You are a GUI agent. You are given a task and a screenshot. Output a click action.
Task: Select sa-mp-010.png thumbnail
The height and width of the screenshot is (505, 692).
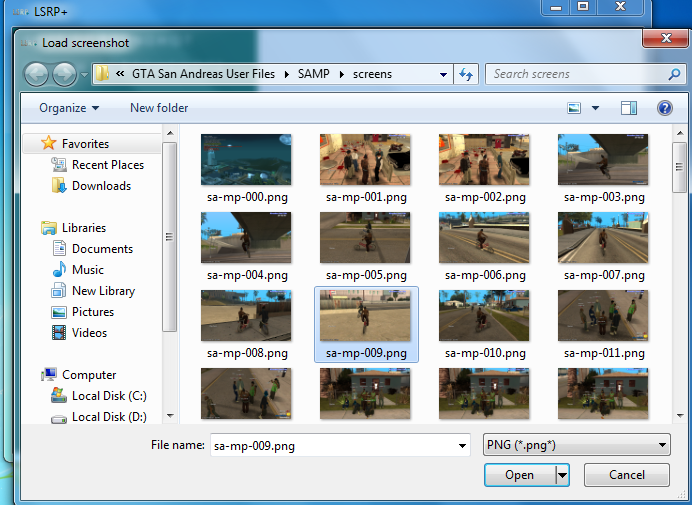pyautogui.click(x=484, y=316)
